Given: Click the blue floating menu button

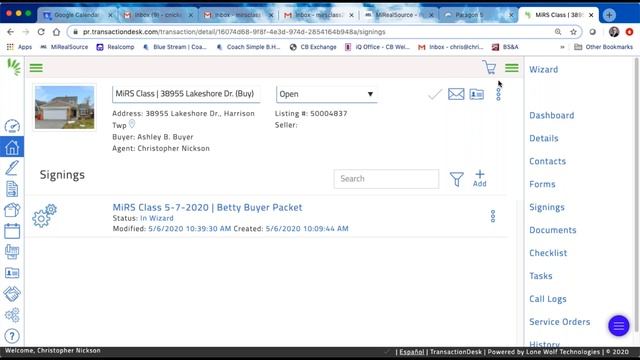Looking at the screenshot, I should [618, 326].
